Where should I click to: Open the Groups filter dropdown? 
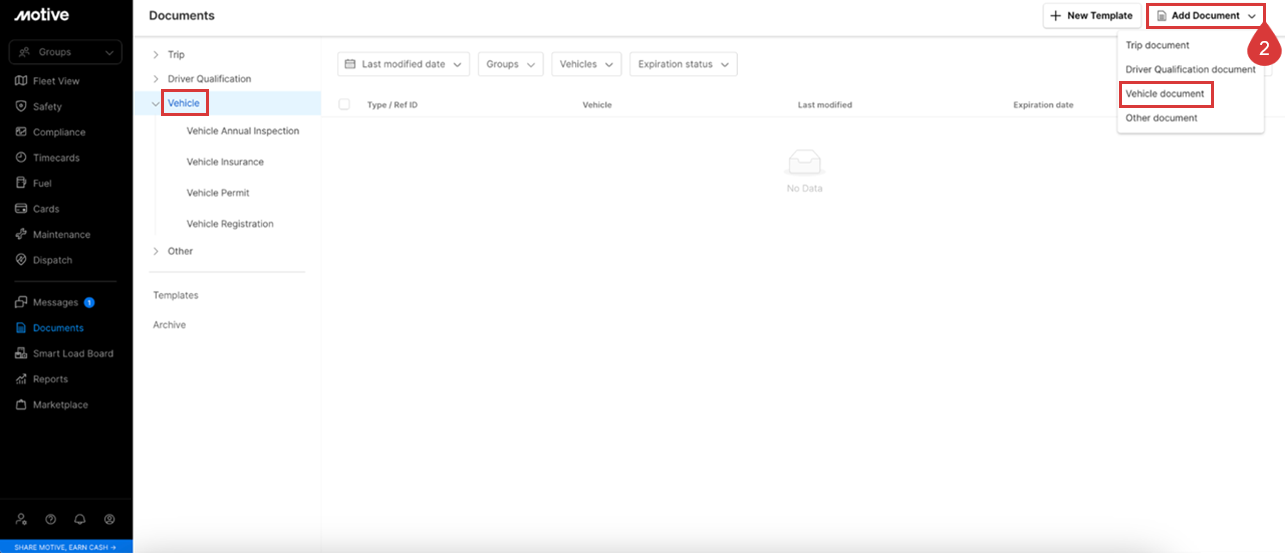click(511, 64)
